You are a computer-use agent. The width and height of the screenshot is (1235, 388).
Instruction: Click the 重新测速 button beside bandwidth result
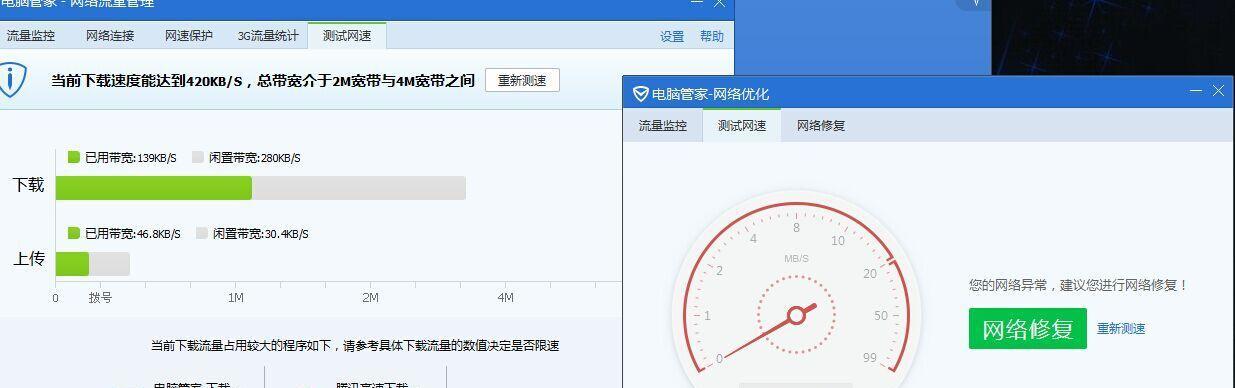click(522, 81)
